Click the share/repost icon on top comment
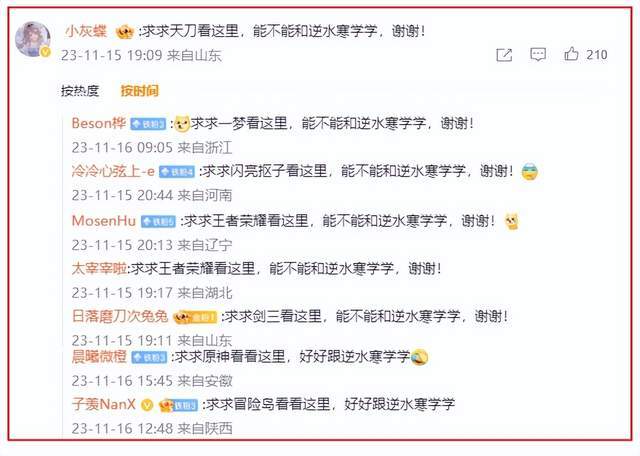Image resolution: width=640 pixels, height=456 pixels. pos(504,55)
